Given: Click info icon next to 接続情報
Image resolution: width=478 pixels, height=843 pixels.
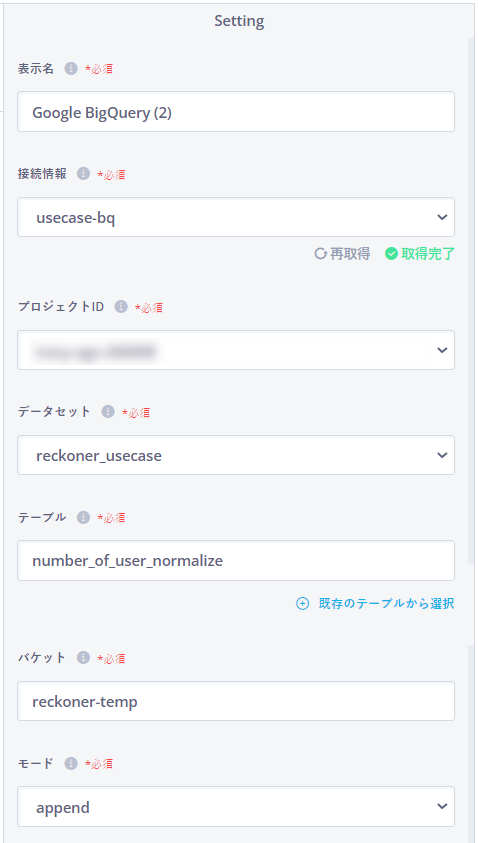Looking at the screenshot, I should [x=83, y=174].
